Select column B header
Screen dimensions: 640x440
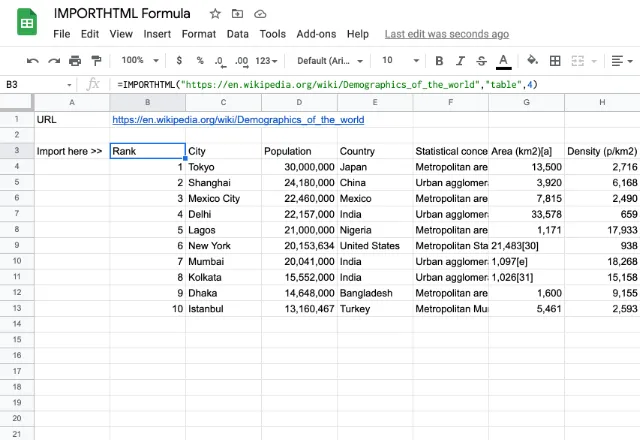click(147, 102)
